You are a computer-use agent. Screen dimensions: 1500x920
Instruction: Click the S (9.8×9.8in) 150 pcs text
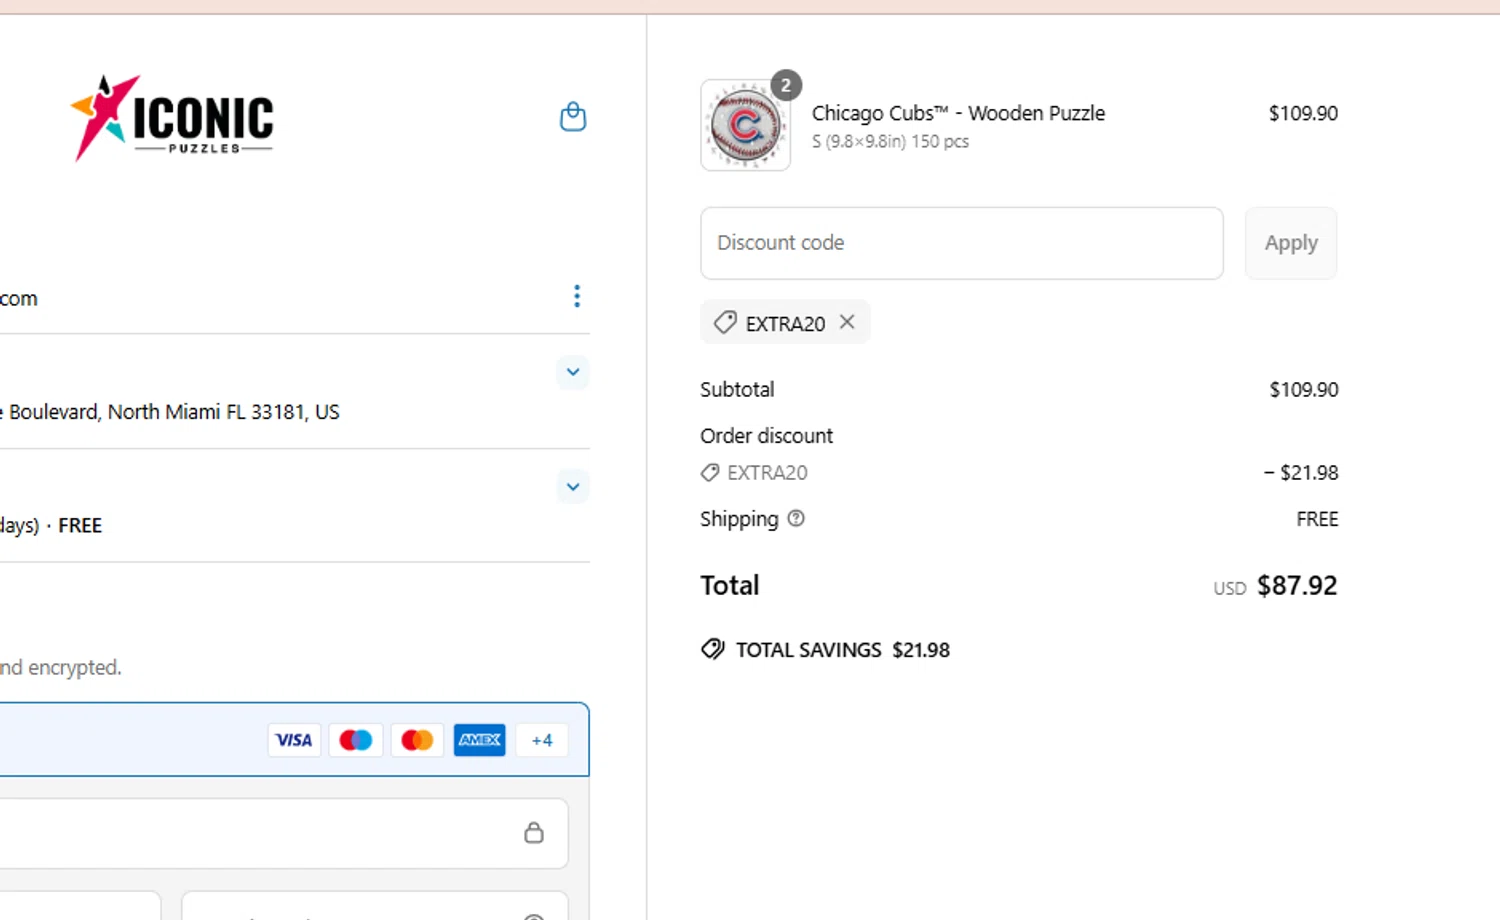point(890,141)
